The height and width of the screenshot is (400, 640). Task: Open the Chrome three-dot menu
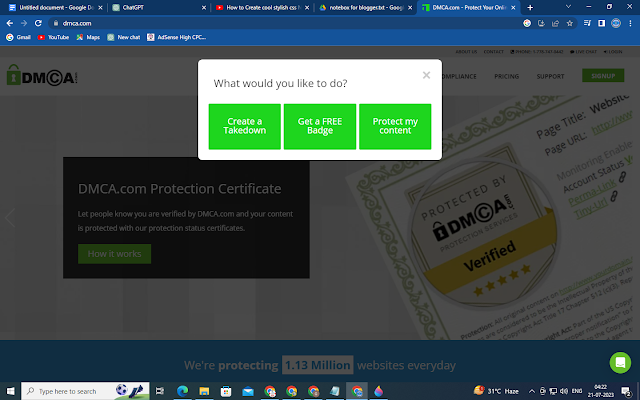630,23
